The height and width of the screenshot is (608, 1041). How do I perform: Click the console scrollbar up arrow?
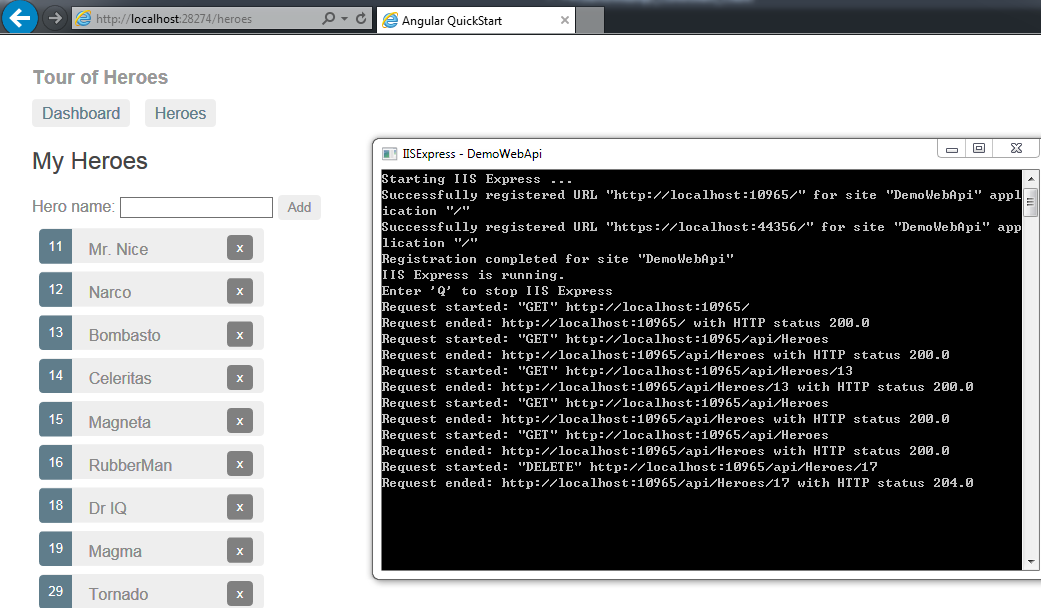click(x=1030, y=179)
